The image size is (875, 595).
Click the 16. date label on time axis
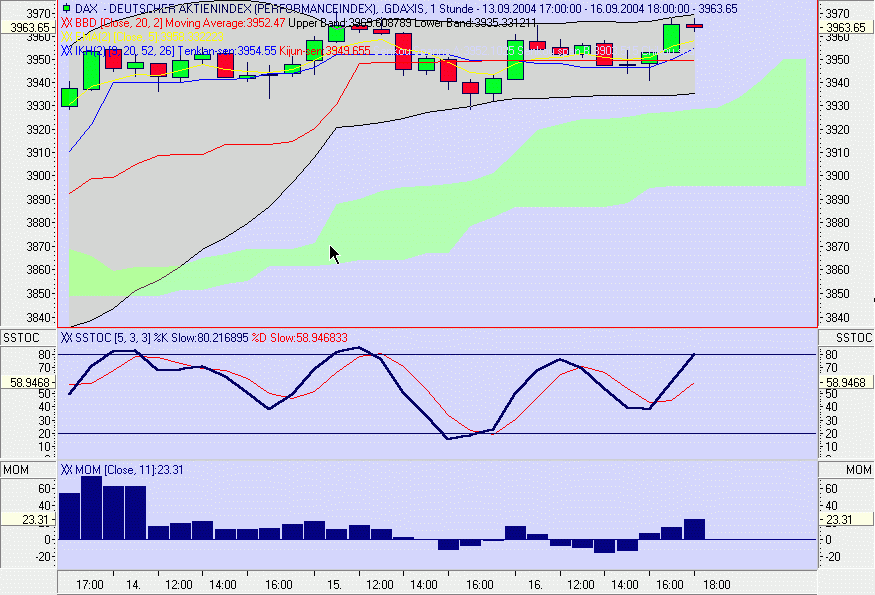coord(535,584)
